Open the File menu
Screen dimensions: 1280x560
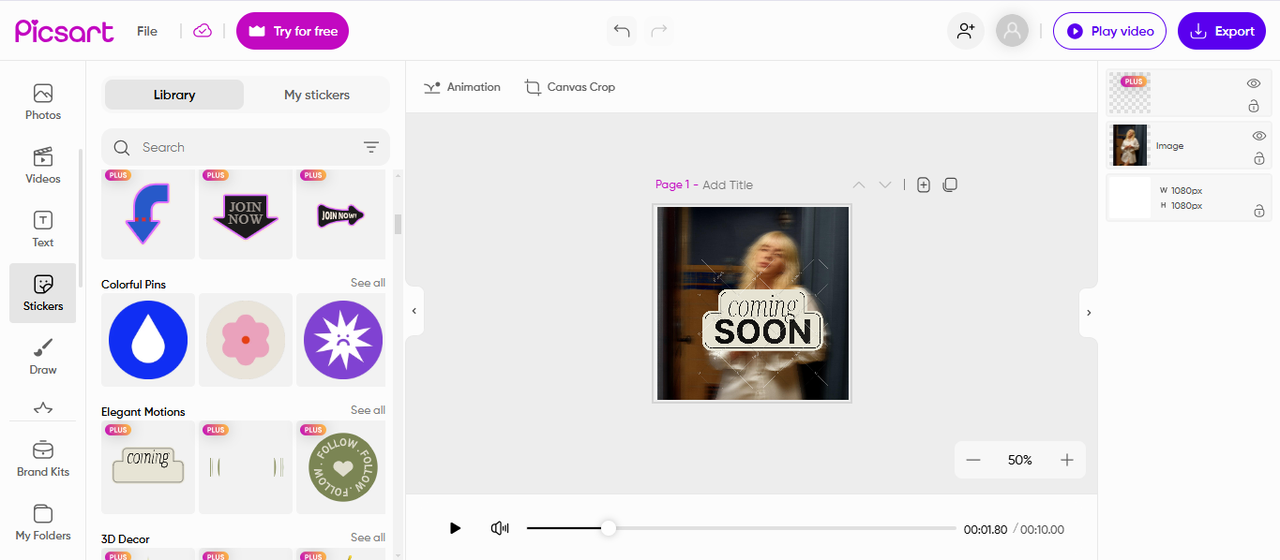point(147,31)
